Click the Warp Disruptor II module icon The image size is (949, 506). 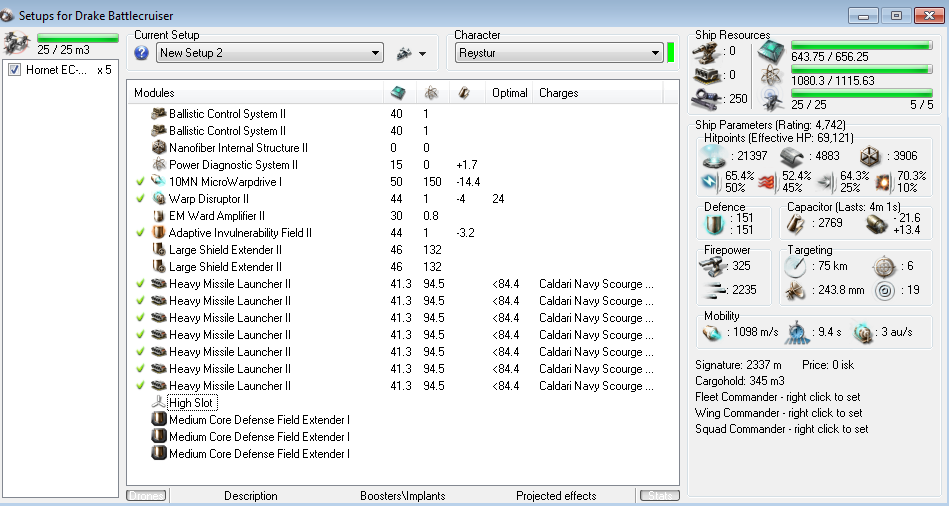click(159, 199)
